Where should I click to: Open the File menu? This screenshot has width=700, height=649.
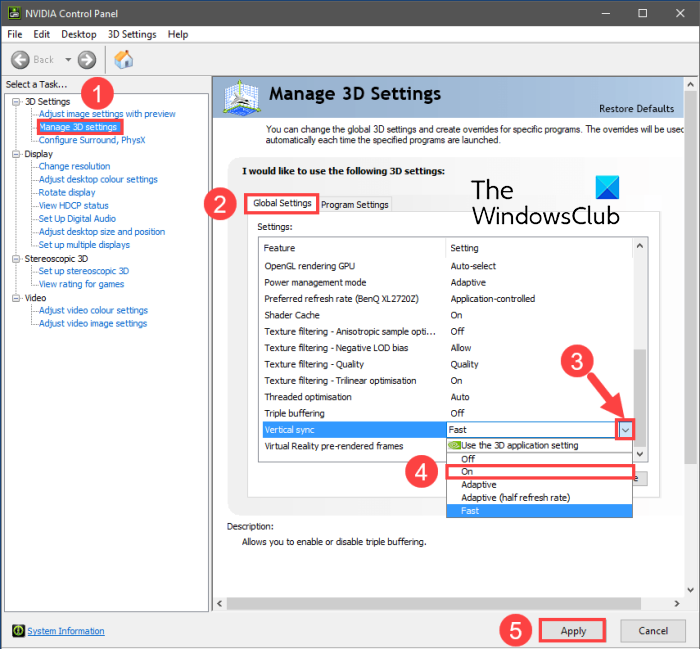(x=15, y=34)
